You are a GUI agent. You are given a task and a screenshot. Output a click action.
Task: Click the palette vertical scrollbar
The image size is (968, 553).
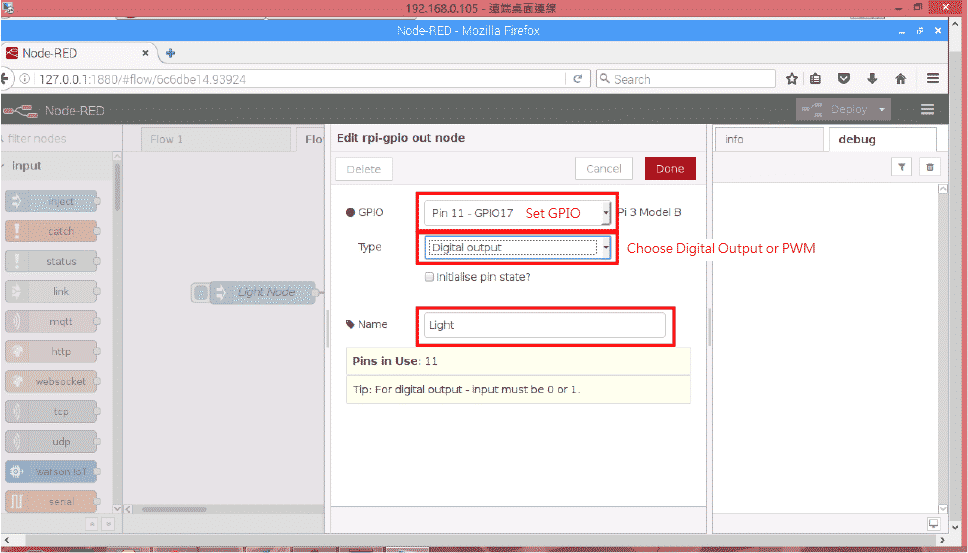(117, 185)
